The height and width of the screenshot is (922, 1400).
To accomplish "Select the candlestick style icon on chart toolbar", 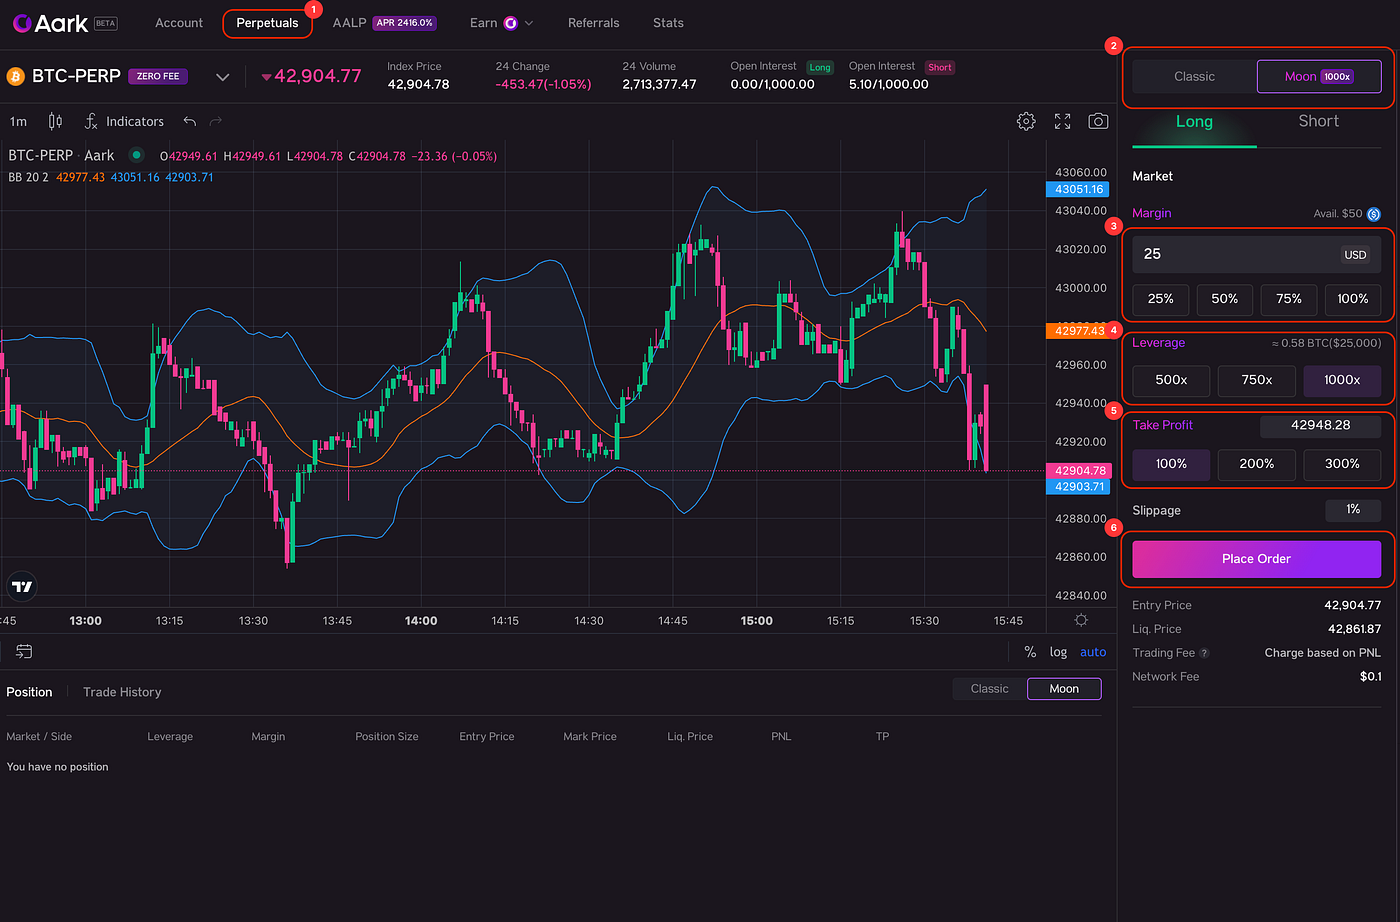I will pos(55,121).
